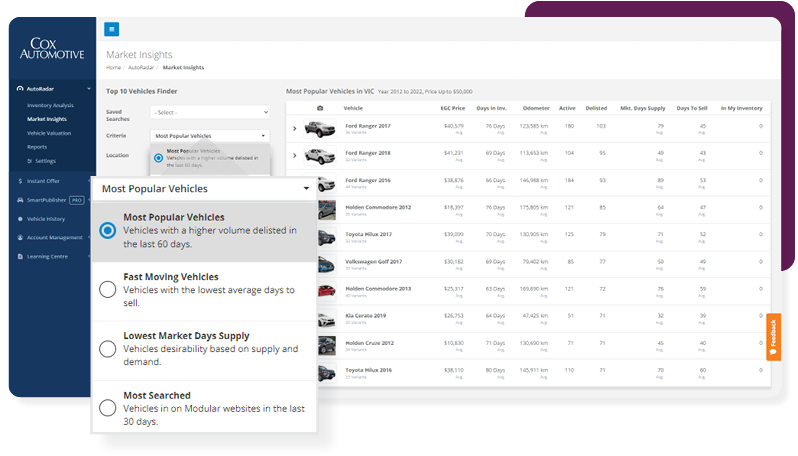Click the Ford Ranger 2017 thumbnail
Viewport: 798px width, 456px height.
320,128
